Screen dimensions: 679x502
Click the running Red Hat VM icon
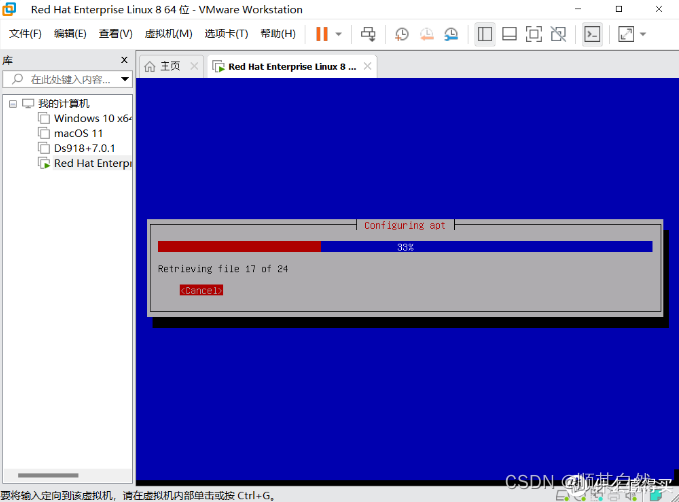44,163
